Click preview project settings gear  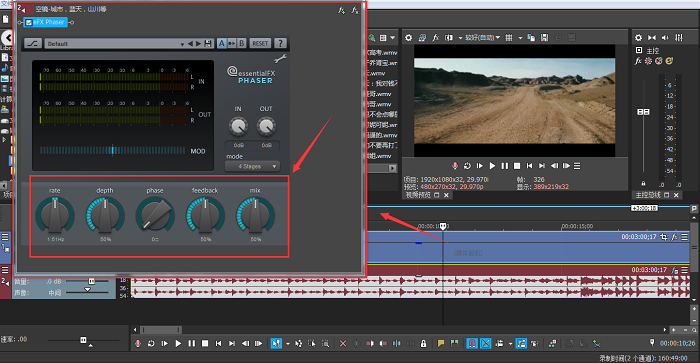click(x=408, y=38)
